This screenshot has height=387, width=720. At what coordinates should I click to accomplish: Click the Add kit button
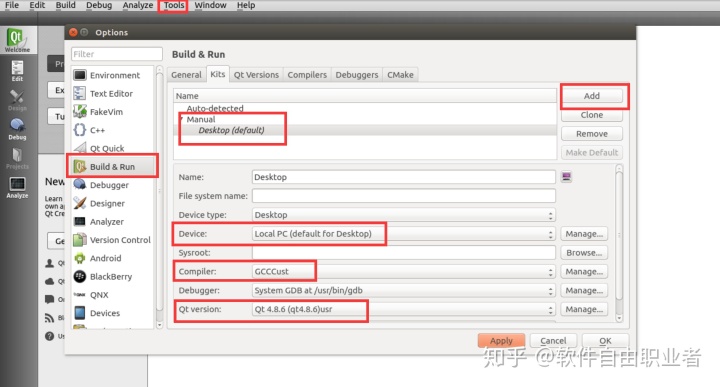[592, 96]
